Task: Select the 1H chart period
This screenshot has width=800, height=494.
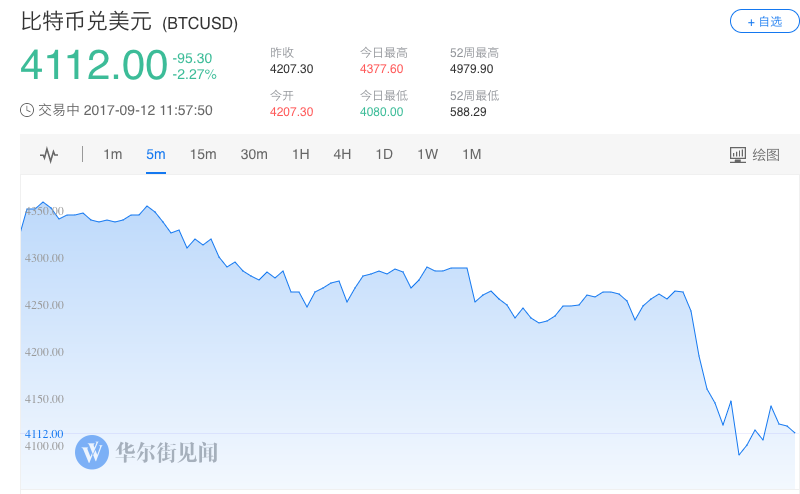Action: tap(300, 154)
